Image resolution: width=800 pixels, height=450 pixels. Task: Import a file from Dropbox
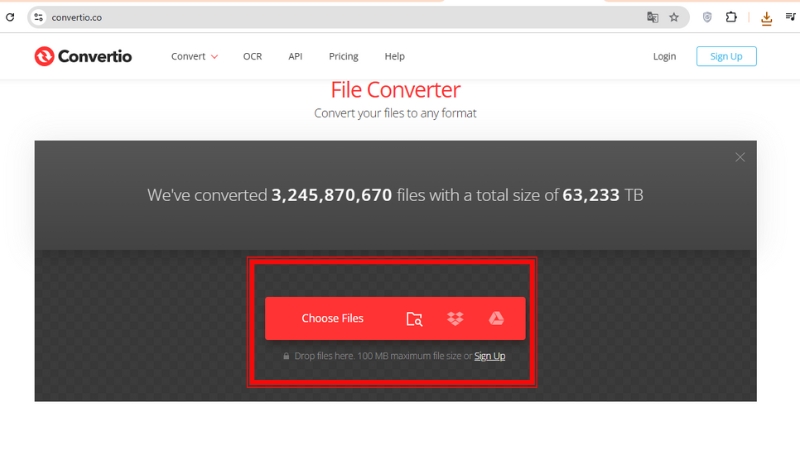point(455,319)
